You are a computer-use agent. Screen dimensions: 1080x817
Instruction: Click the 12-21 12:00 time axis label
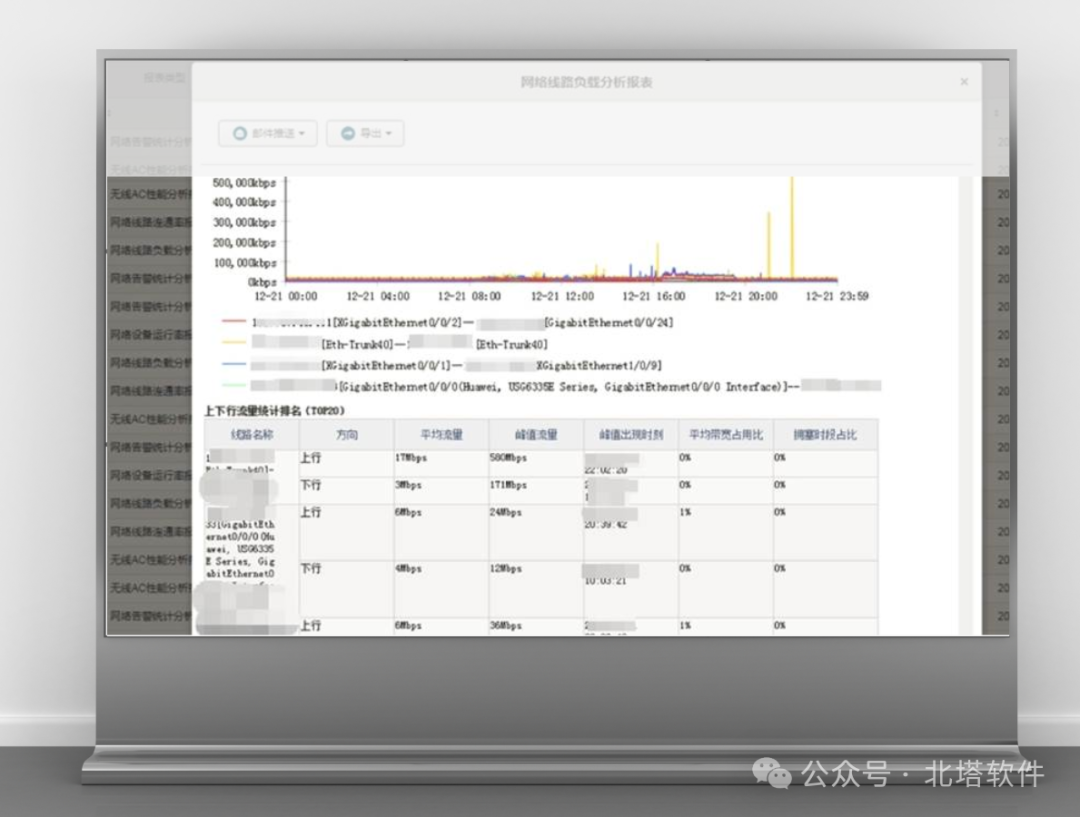pyautogui.click(x=562, y=296)
